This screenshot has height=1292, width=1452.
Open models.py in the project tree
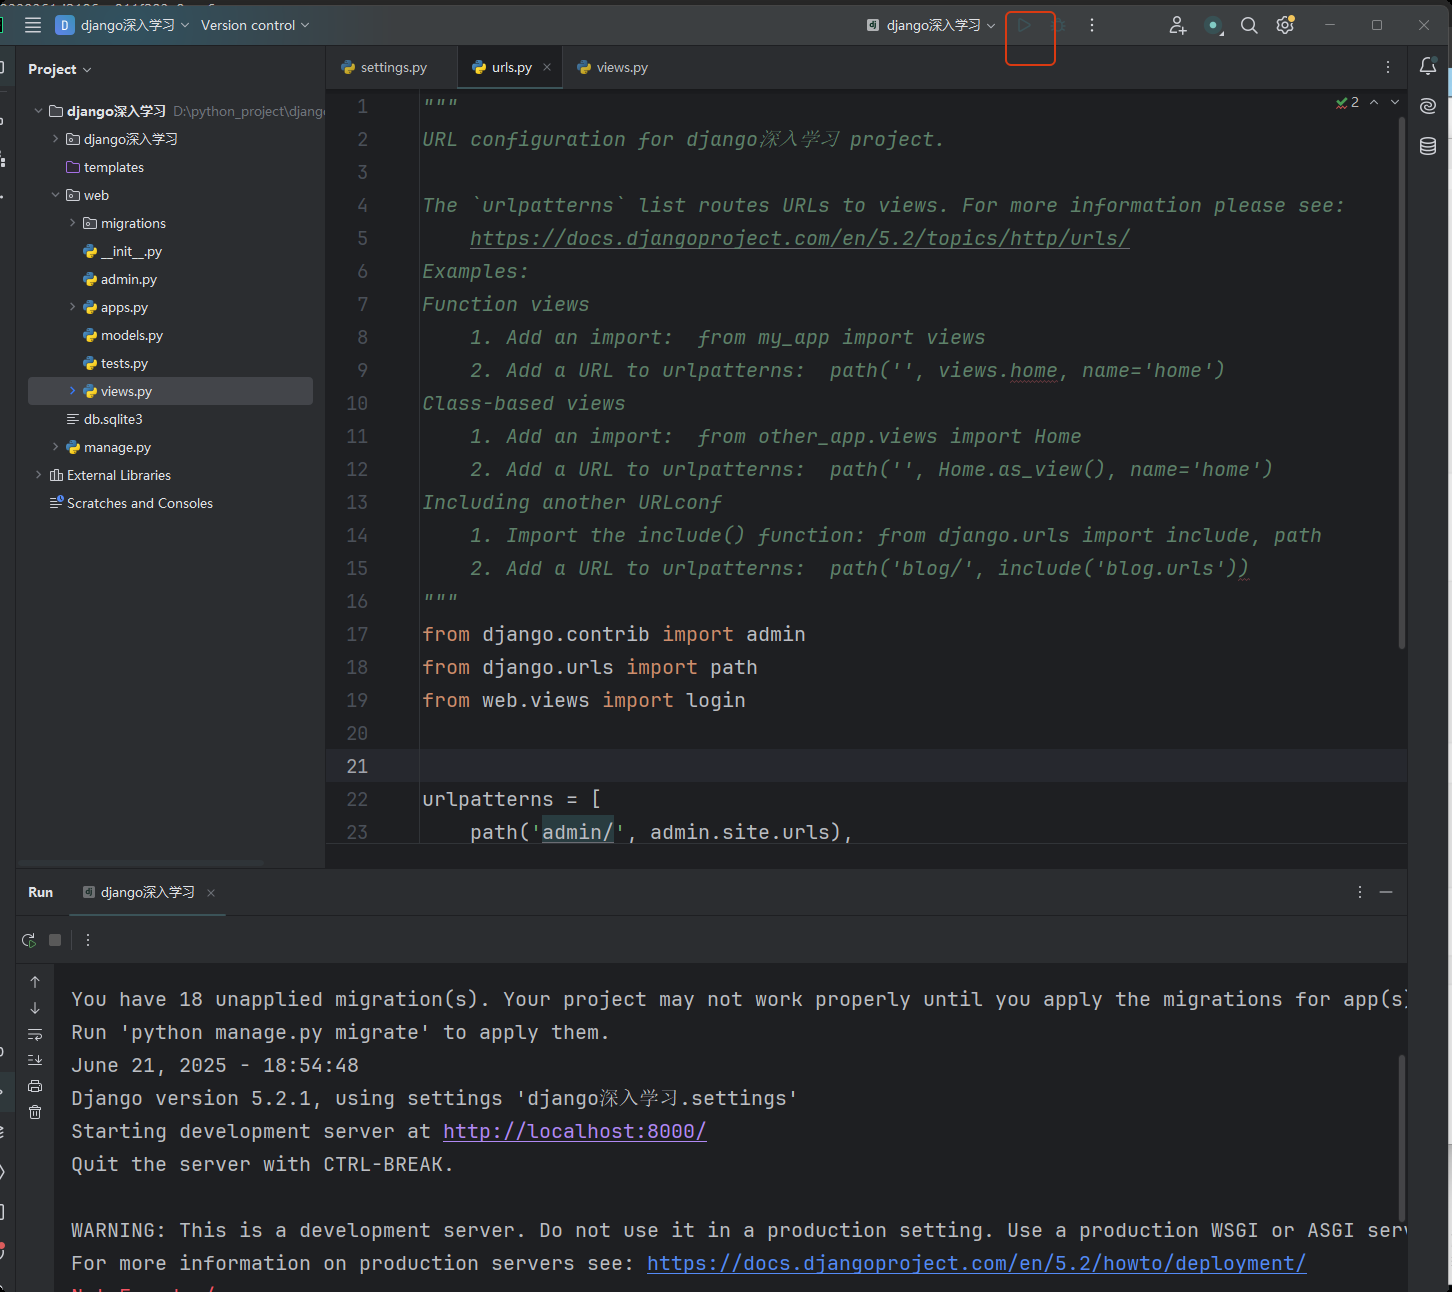pos(131,335)
